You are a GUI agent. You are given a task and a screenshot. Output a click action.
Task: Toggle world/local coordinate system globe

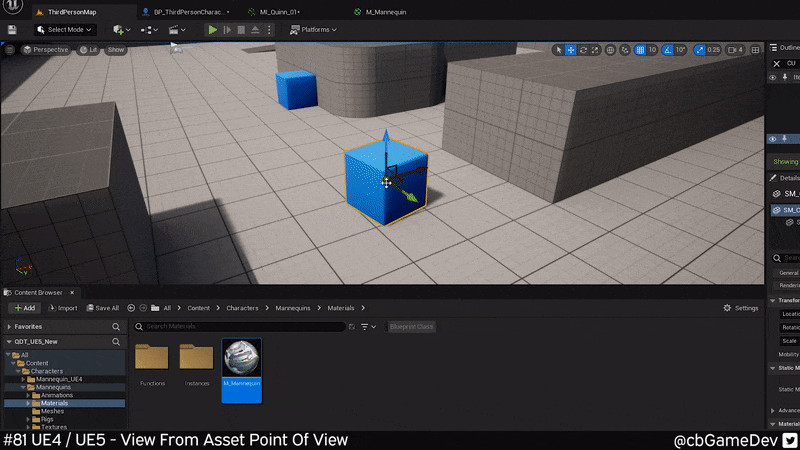pos(610,49)
